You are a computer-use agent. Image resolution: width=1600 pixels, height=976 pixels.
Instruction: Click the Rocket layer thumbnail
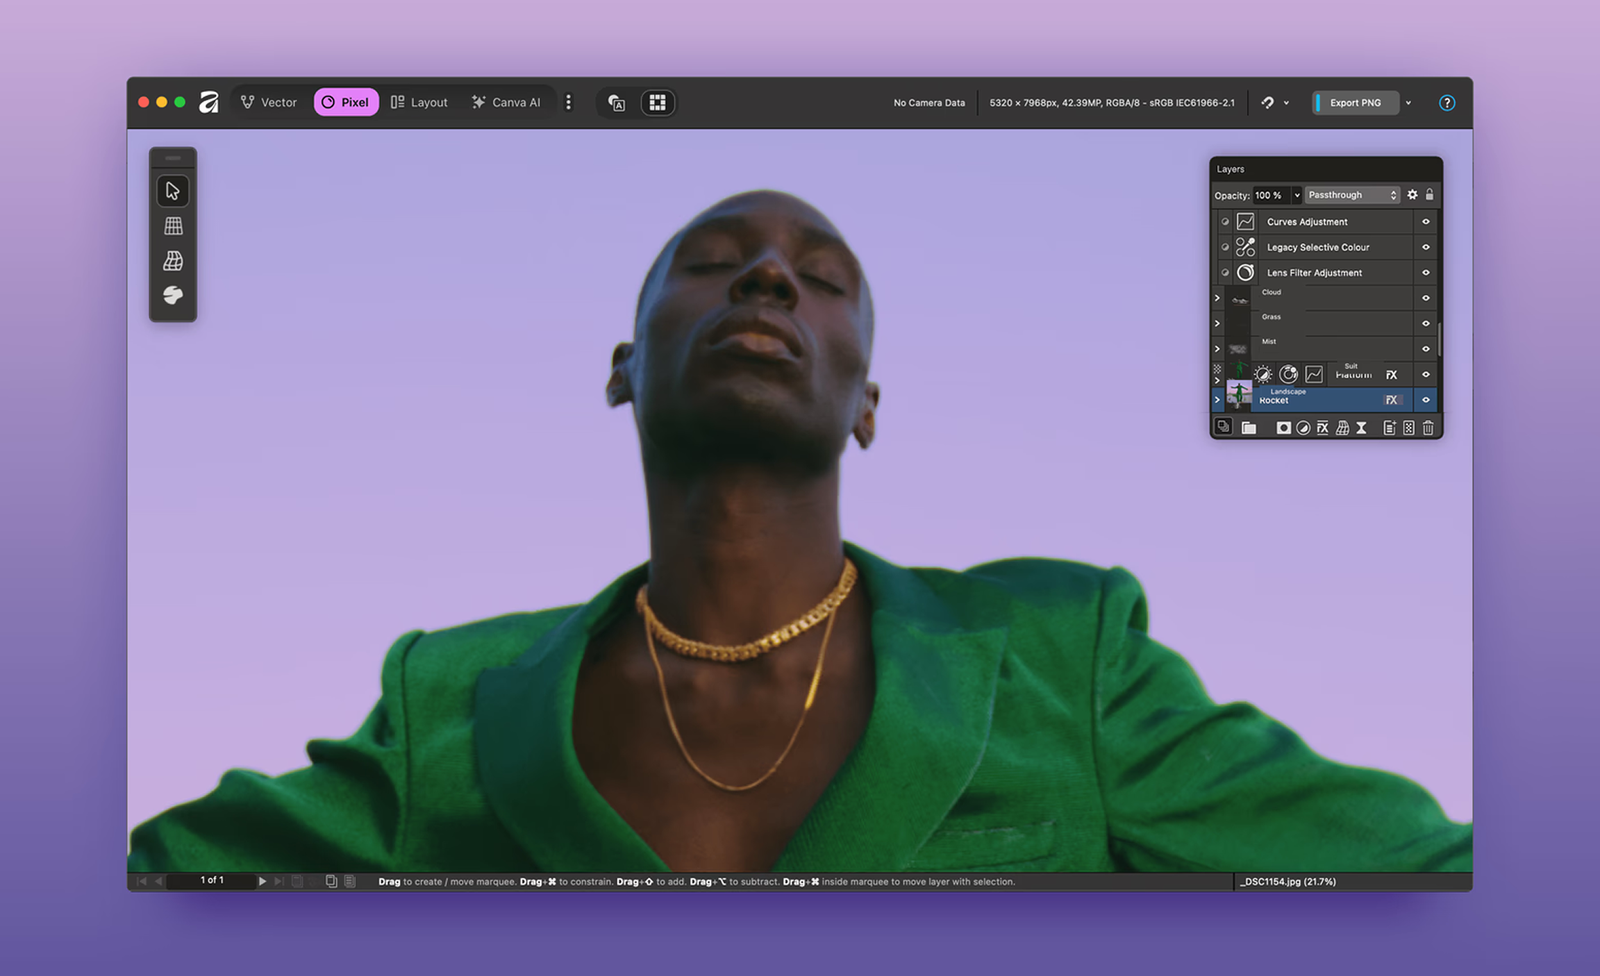(x=1239, y=395)
